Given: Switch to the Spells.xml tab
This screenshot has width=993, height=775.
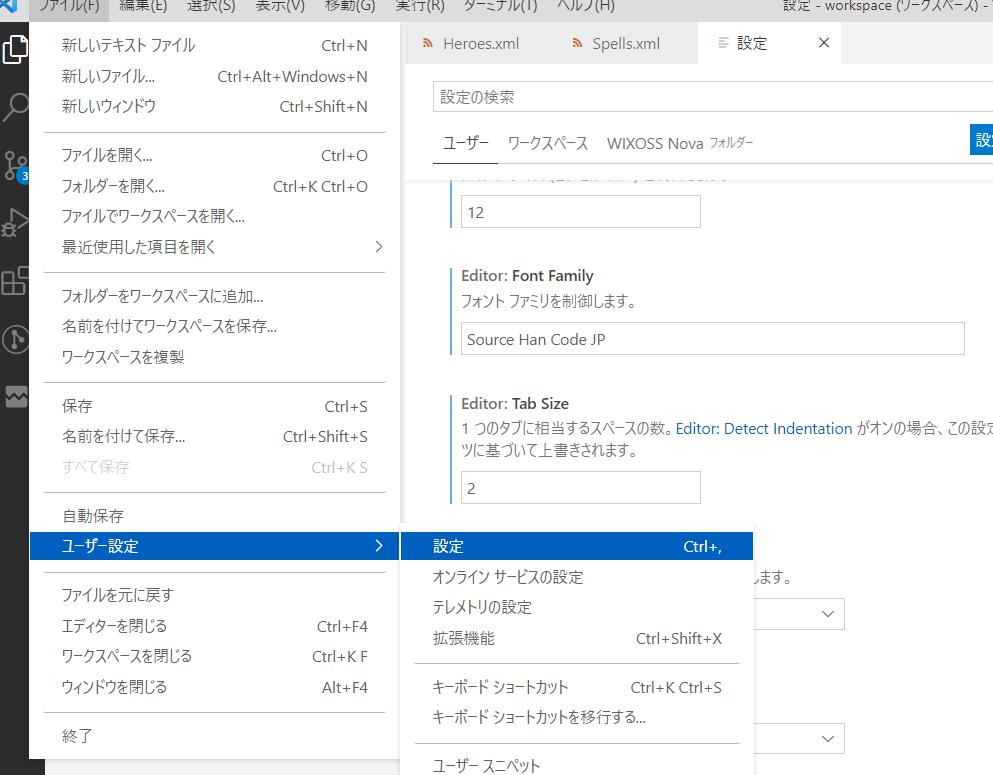Looking at the screenshot, I should point(626,43).
